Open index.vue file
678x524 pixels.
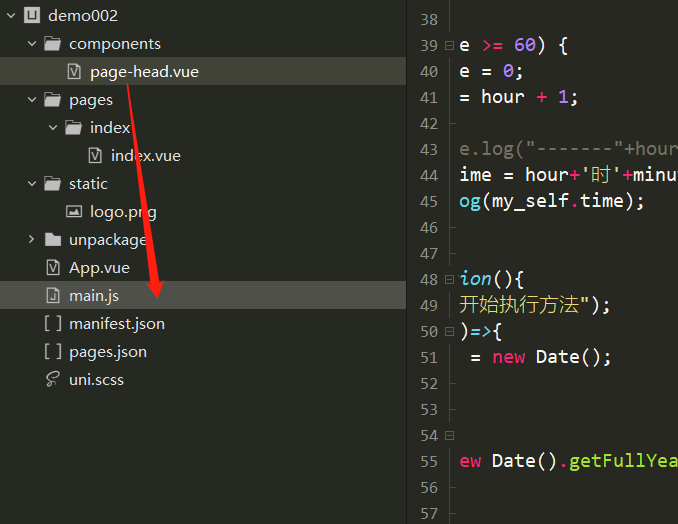[146, 156]
